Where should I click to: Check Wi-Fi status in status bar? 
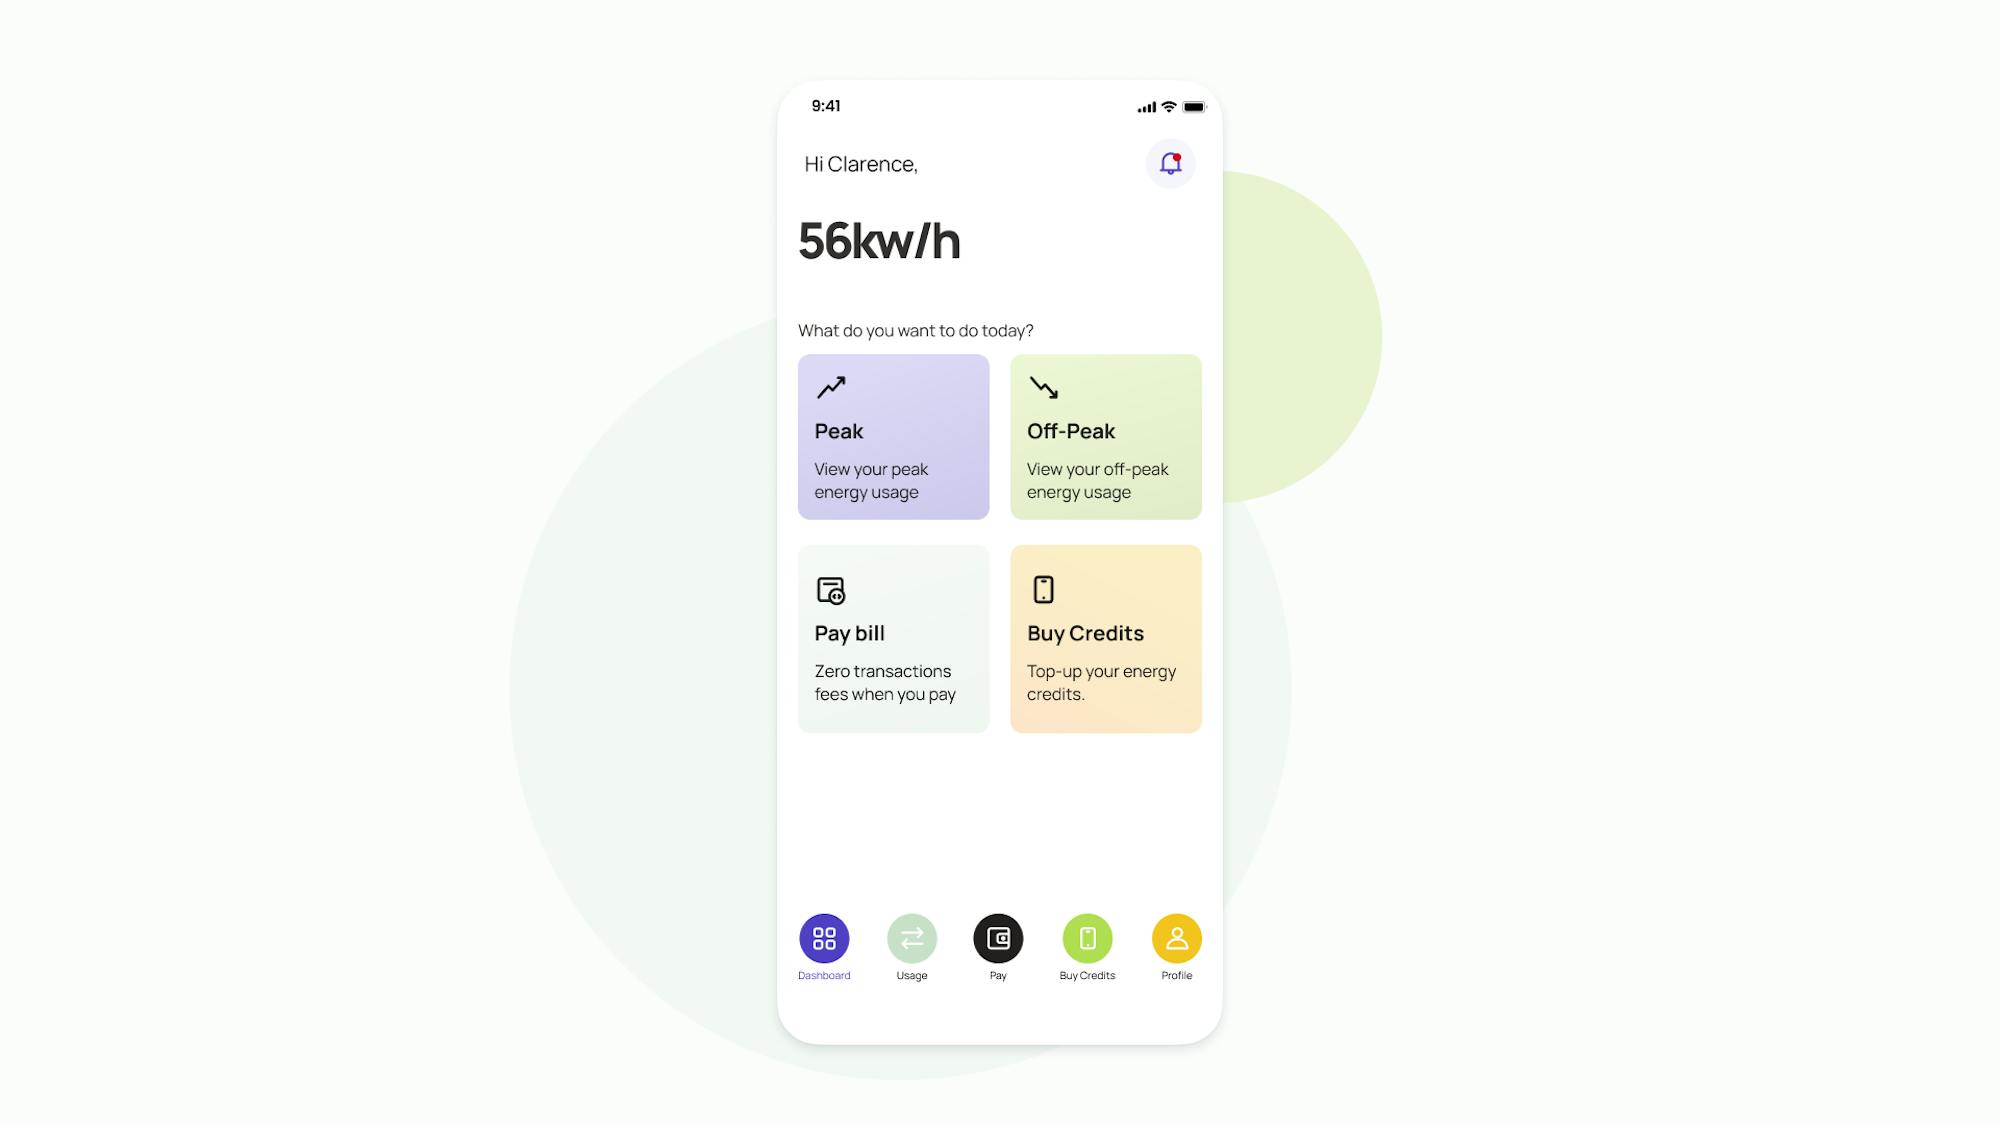pyautogui.click(x=1169, y=106)
